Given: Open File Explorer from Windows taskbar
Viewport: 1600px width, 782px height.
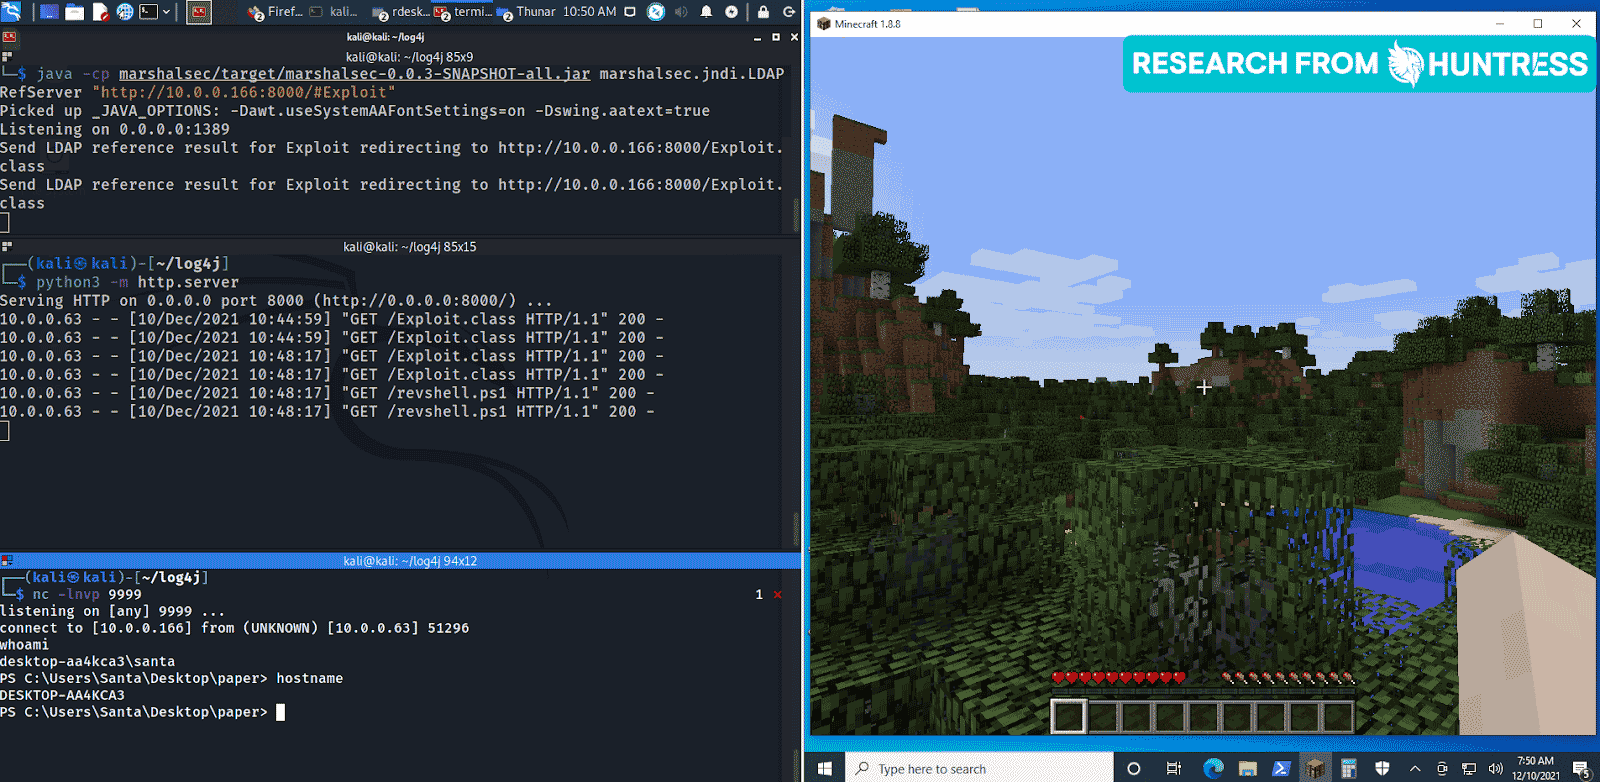Looking at the screenshot, I should pos(1247,768).
